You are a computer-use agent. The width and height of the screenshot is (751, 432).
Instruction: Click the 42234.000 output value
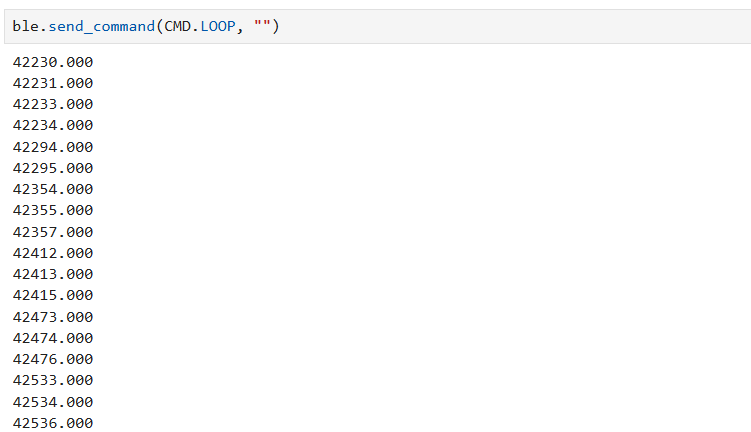tap(53, 125)
